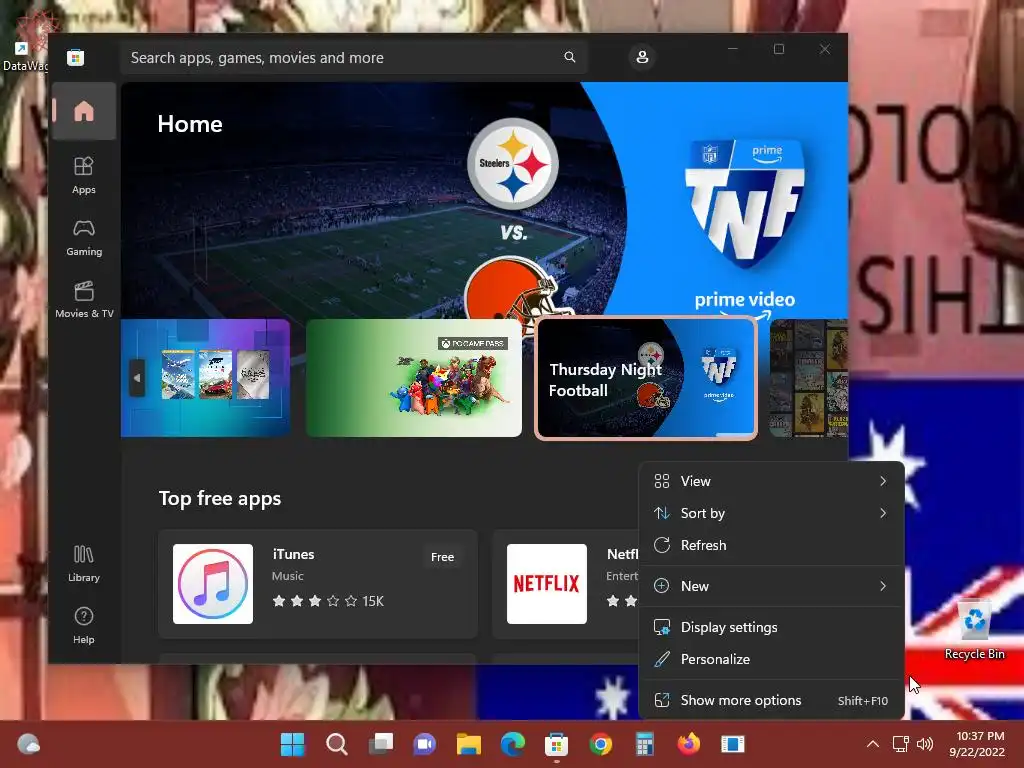Image resolution: width=1024 pixels, height=768 pixels.
Task: Click the prime video TNF hero banner
Action: pyautogui.click(x=484, y=200)
